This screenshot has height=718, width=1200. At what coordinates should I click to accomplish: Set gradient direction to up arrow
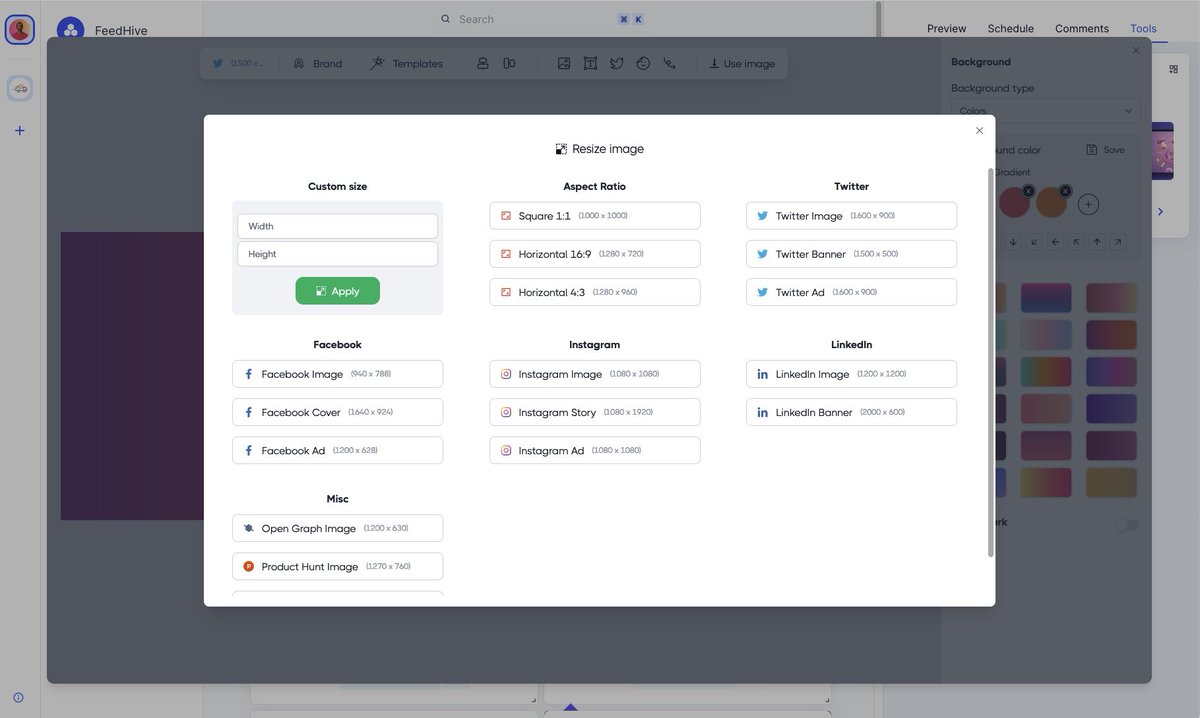point(1097,242)
